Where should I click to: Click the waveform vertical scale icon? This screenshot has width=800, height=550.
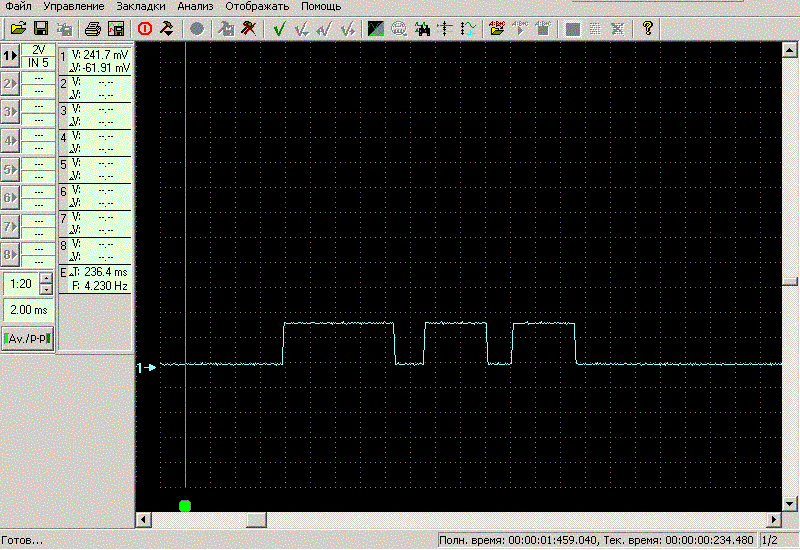(468, 29)
